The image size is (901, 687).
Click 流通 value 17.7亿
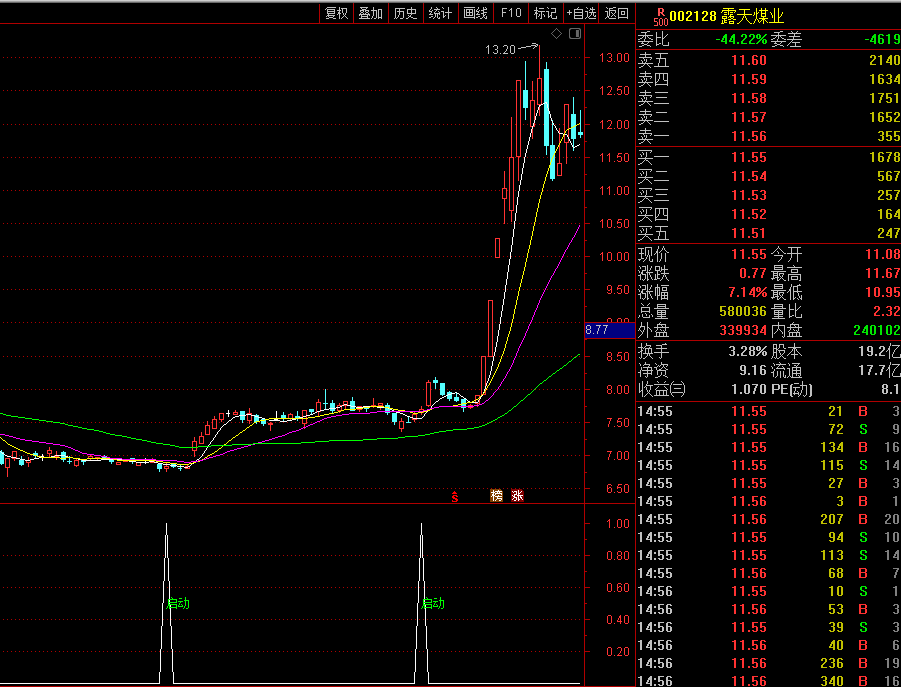coord(880,370)
